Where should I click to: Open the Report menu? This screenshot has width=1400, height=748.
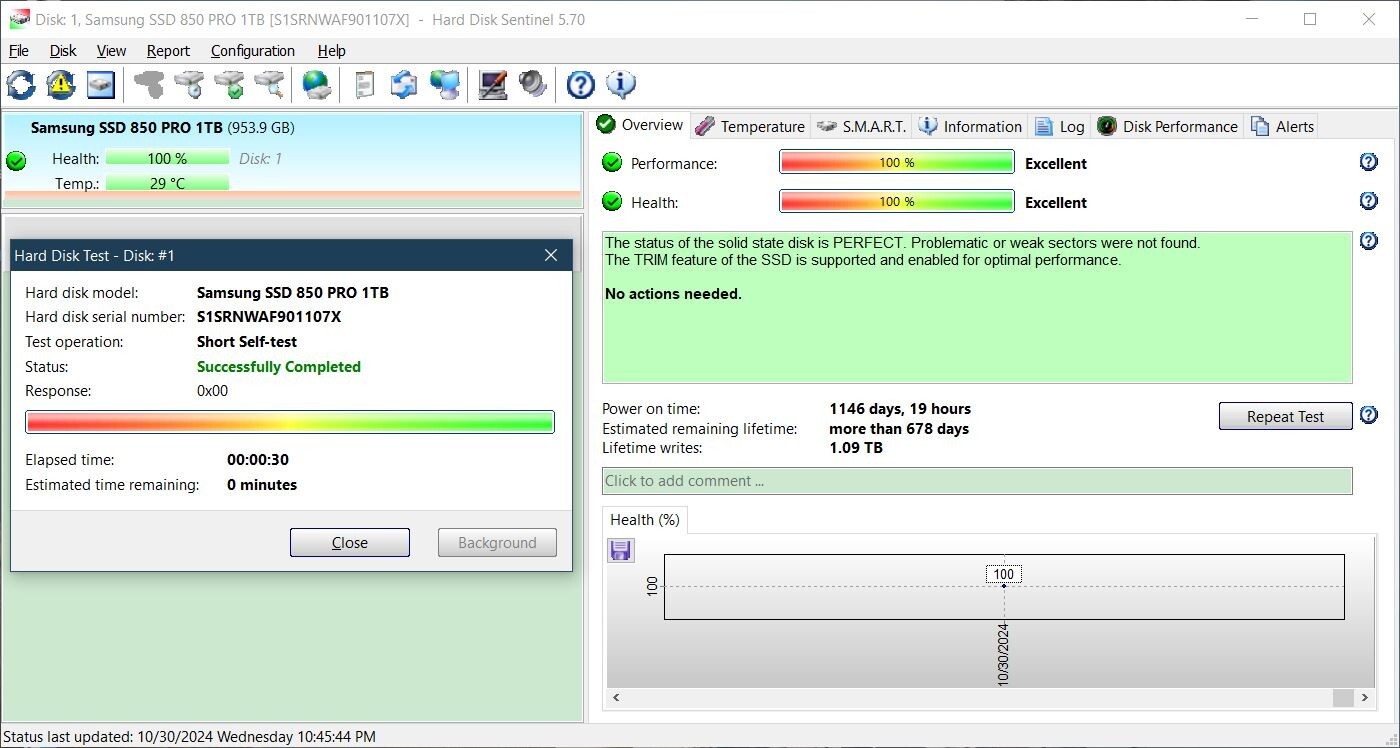(x=168, y=51)
